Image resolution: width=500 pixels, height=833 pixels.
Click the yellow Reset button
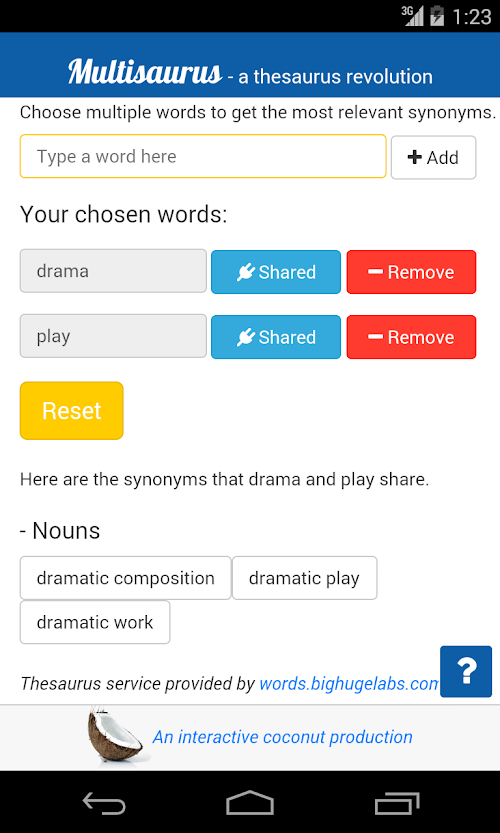click(x=72, y=411)
